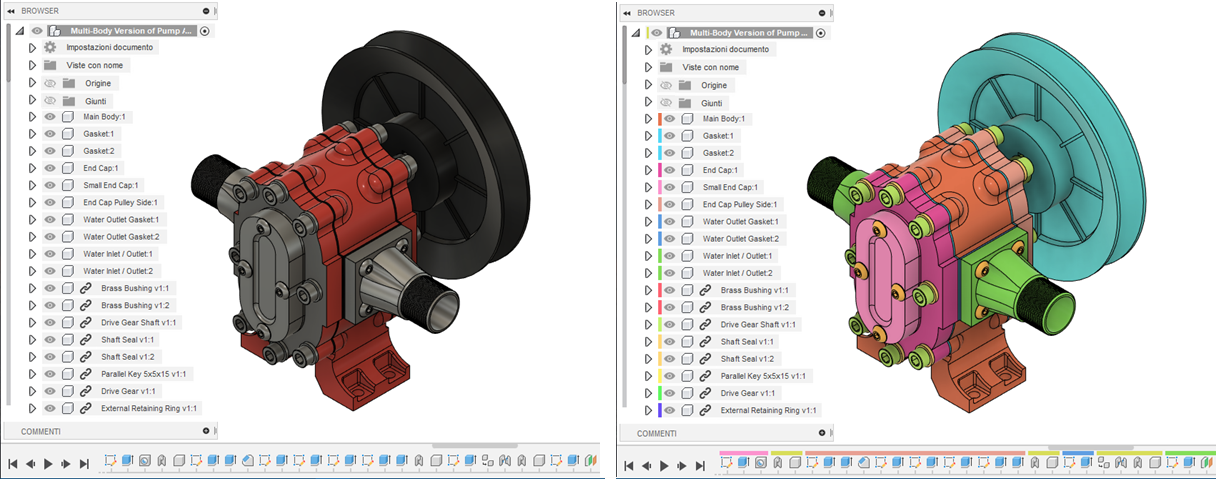Click the pink color bar beside End Cap:1
Viewport: 1218px width, 479px height.
point(660,170)
